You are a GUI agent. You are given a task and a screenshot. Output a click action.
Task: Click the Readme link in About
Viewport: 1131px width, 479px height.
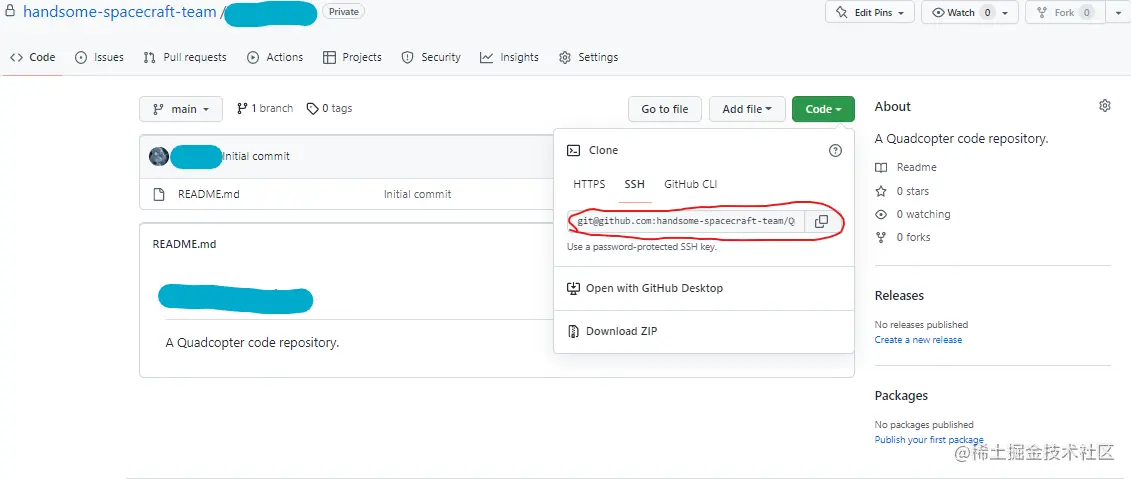(x=917, y=167)
